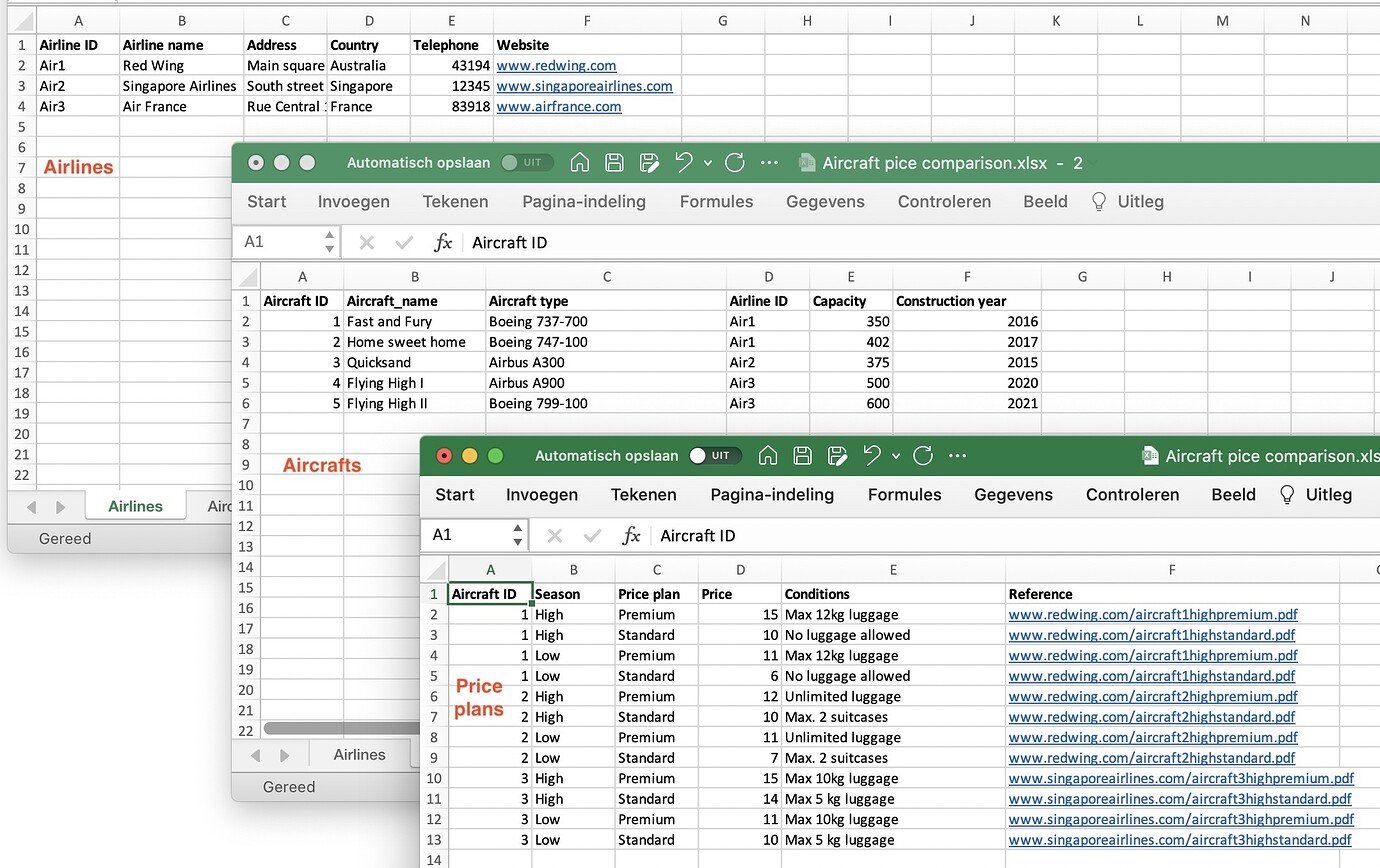The image size is (1380, 868).
Task: Click the Save As pencil icon in the front window
Action: point(837,456)
